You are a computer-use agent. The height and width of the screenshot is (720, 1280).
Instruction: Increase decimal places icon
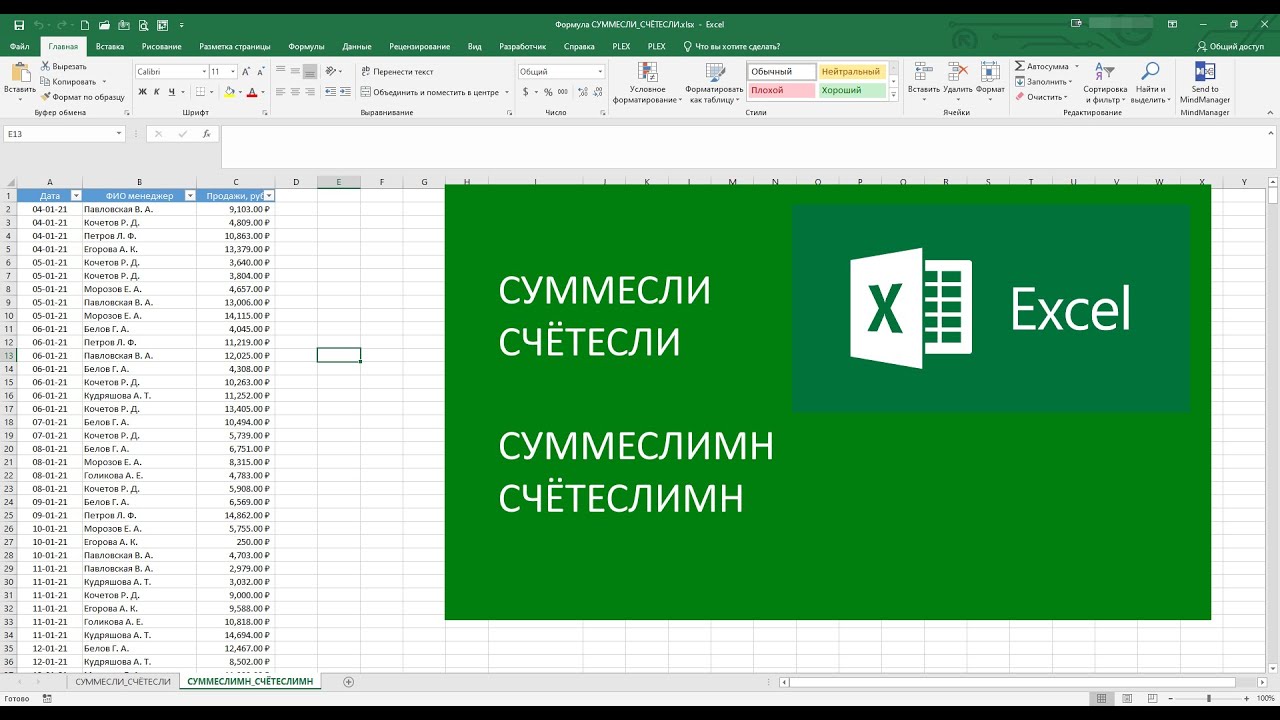pos(582,92)
